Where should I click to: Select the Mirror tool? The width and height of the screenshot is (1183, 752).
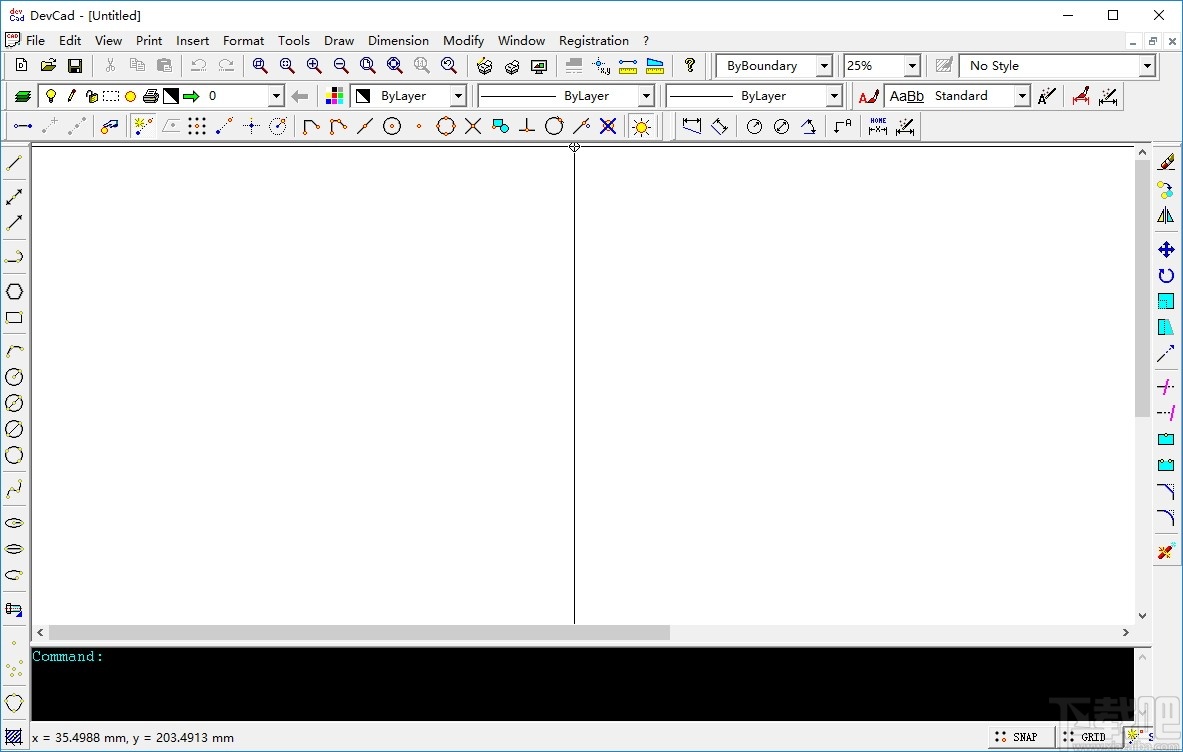1166,216
